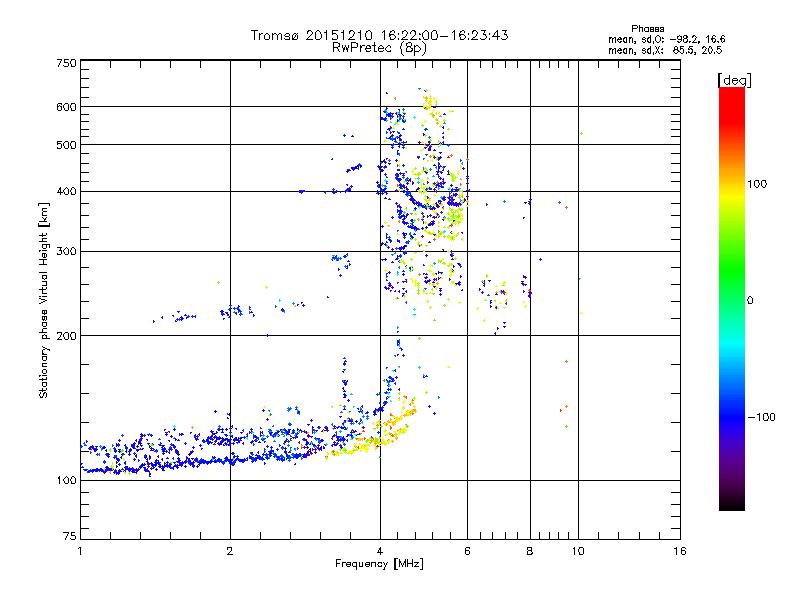Click the y-axis tick label '750'
This screenshot has height=600, width=800.
tap(66, 63)
